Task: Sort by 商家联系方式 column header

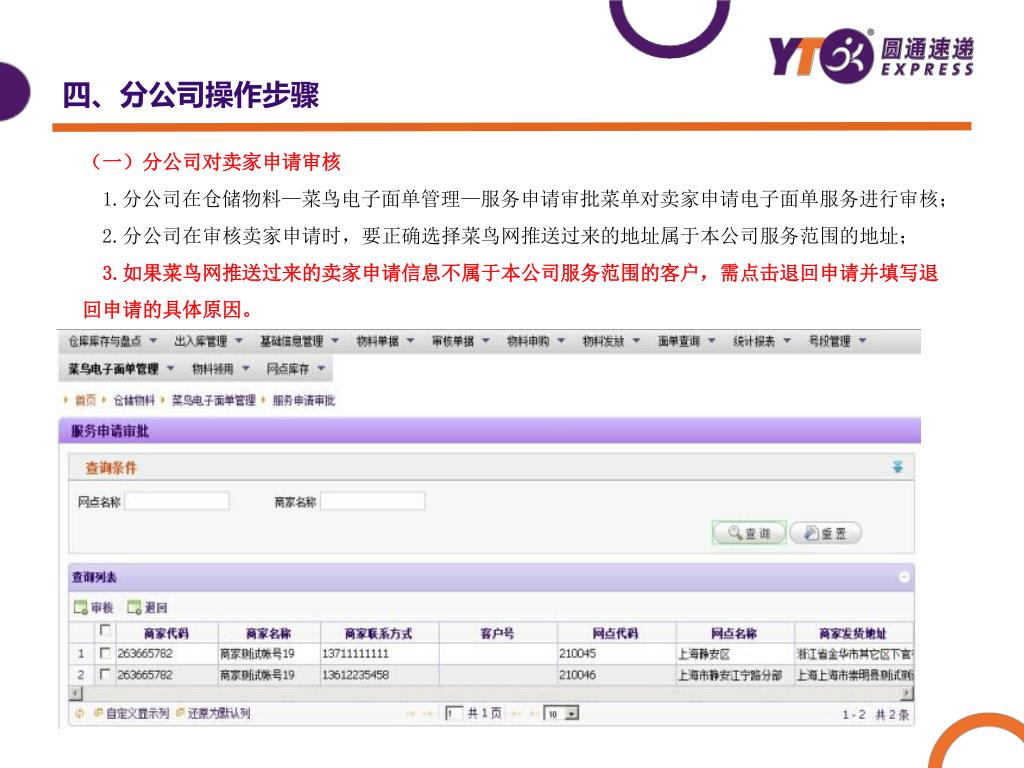Action: tap(379, 633)
